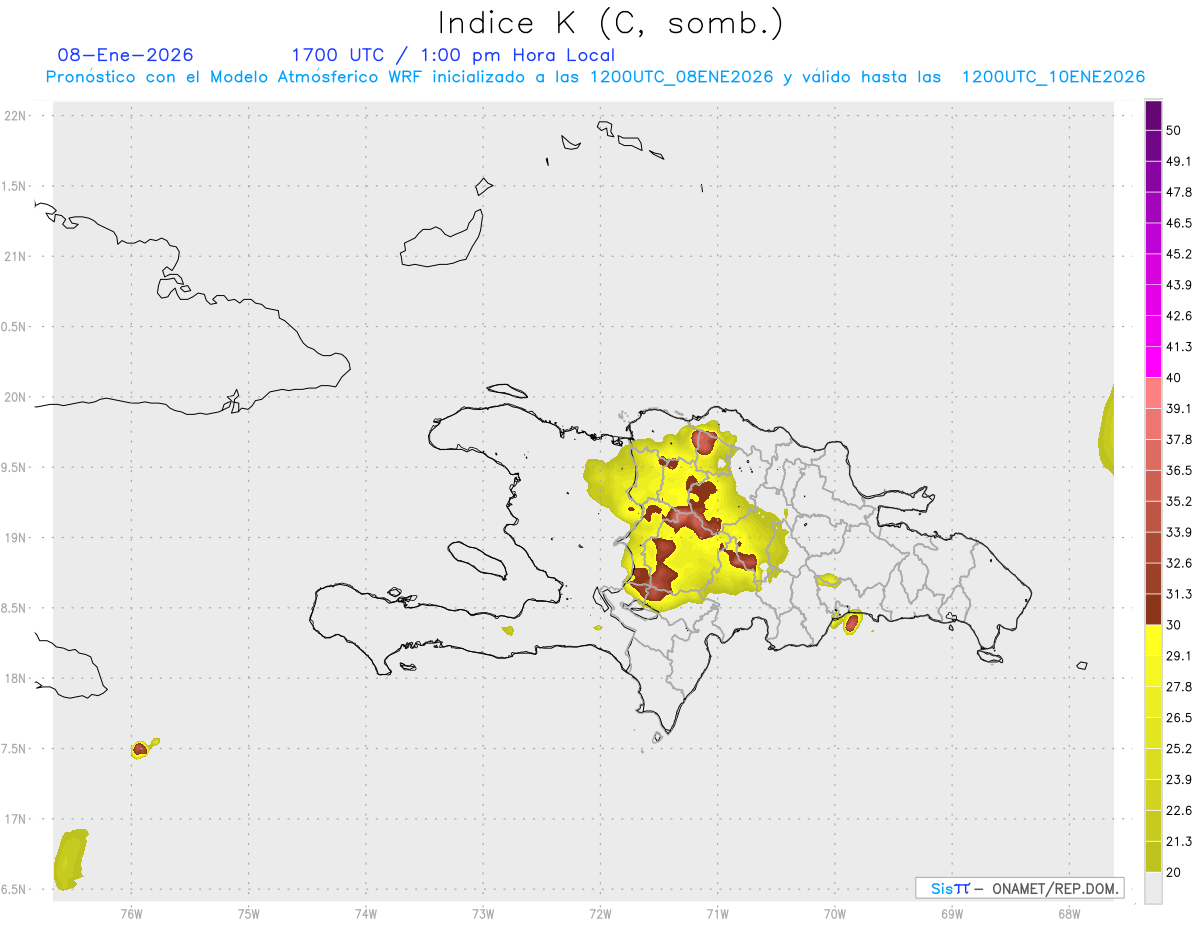Click the latitude label "19N"

[15, 538]
